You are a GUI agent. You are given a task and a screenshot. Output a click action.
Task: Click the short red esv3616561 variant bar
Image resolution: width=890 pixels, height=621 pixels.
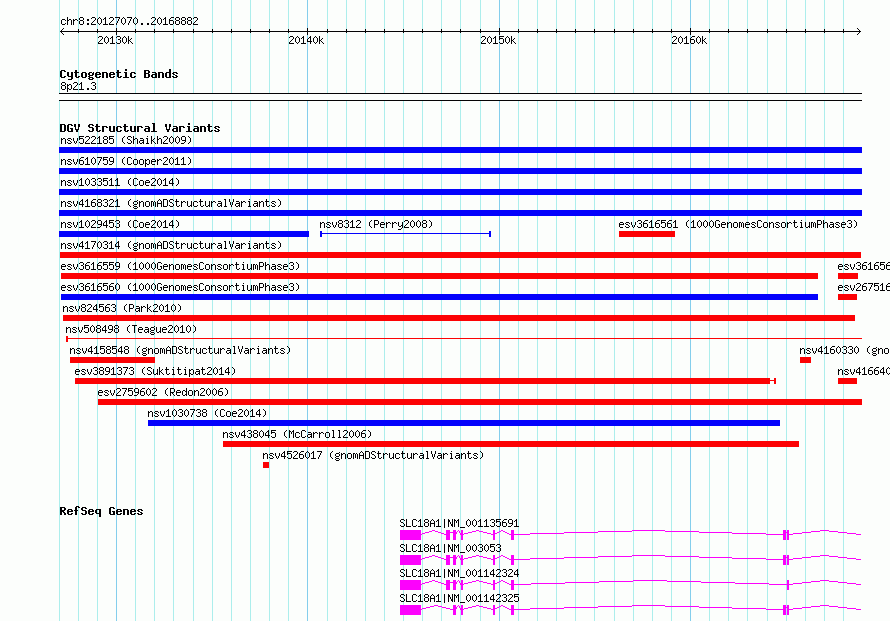click(647, 234)
